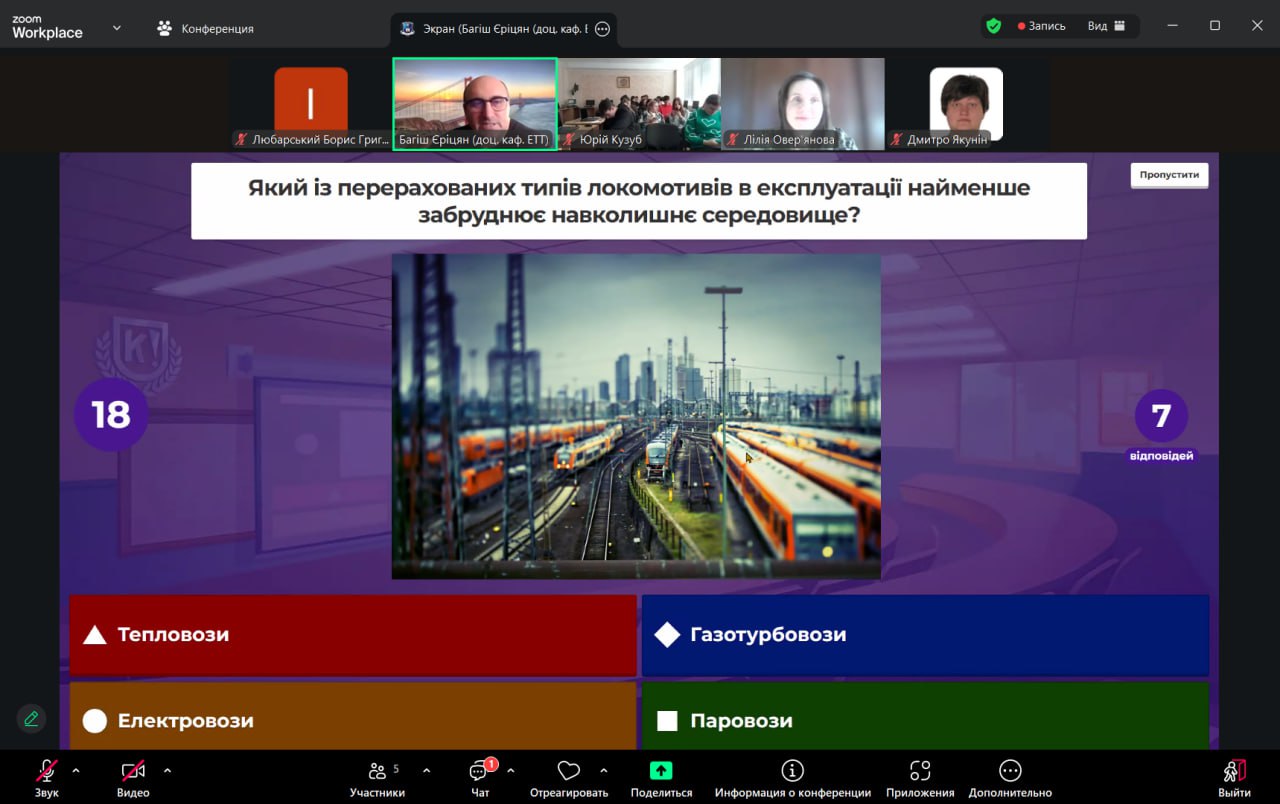Select Дмитро Якунін participant thumbnail
The width and height of the screenshot is (1280, 804).
[x=966, y=104]
